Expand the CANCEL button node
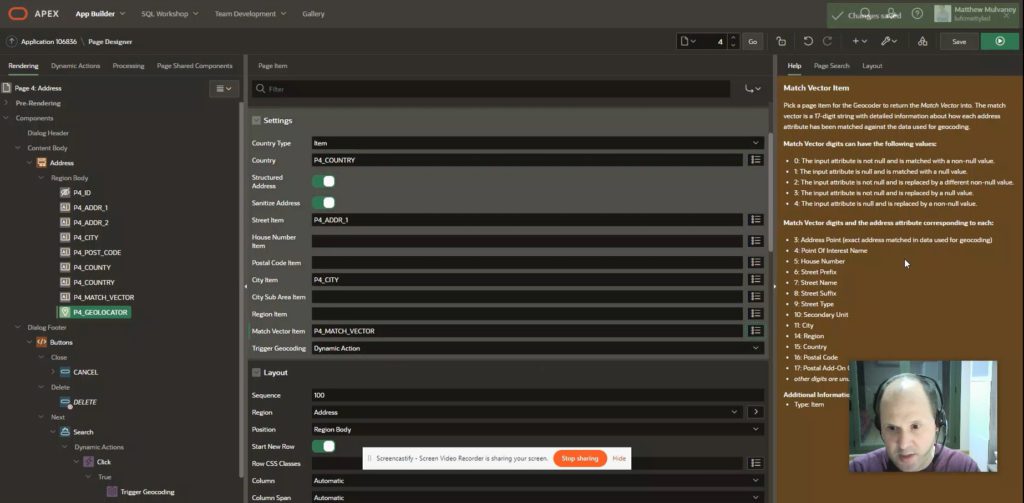1024x503 pixels. (53, 372)
